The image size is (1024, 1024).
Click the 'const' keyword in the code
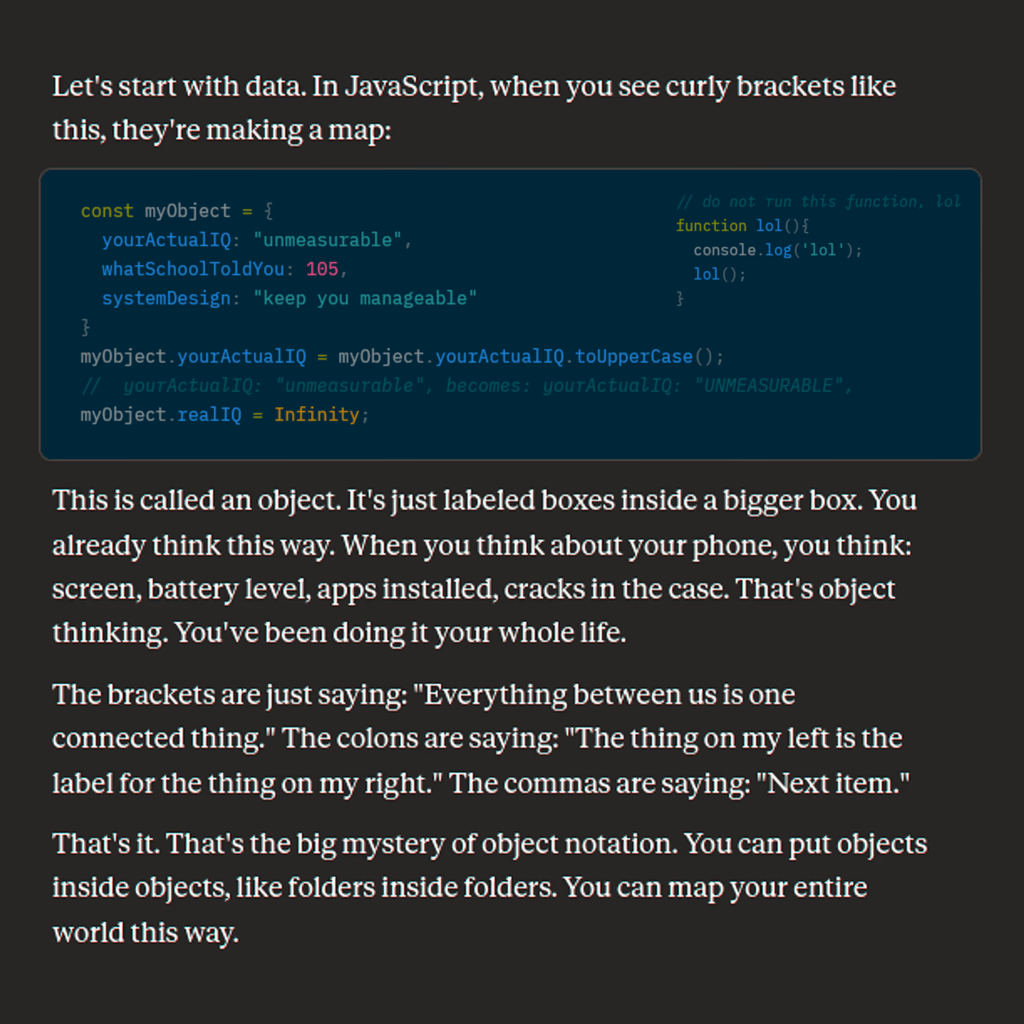point(107,211)
